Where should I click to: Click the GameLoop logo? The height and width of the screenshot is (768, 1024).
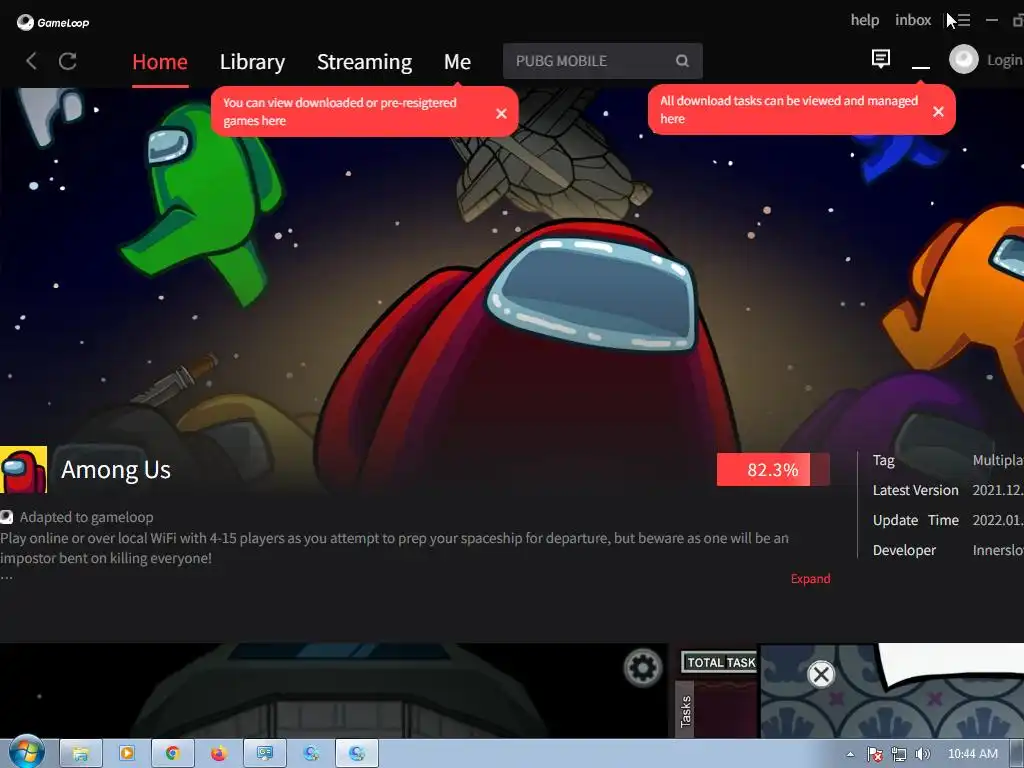(x=53, y=23)
